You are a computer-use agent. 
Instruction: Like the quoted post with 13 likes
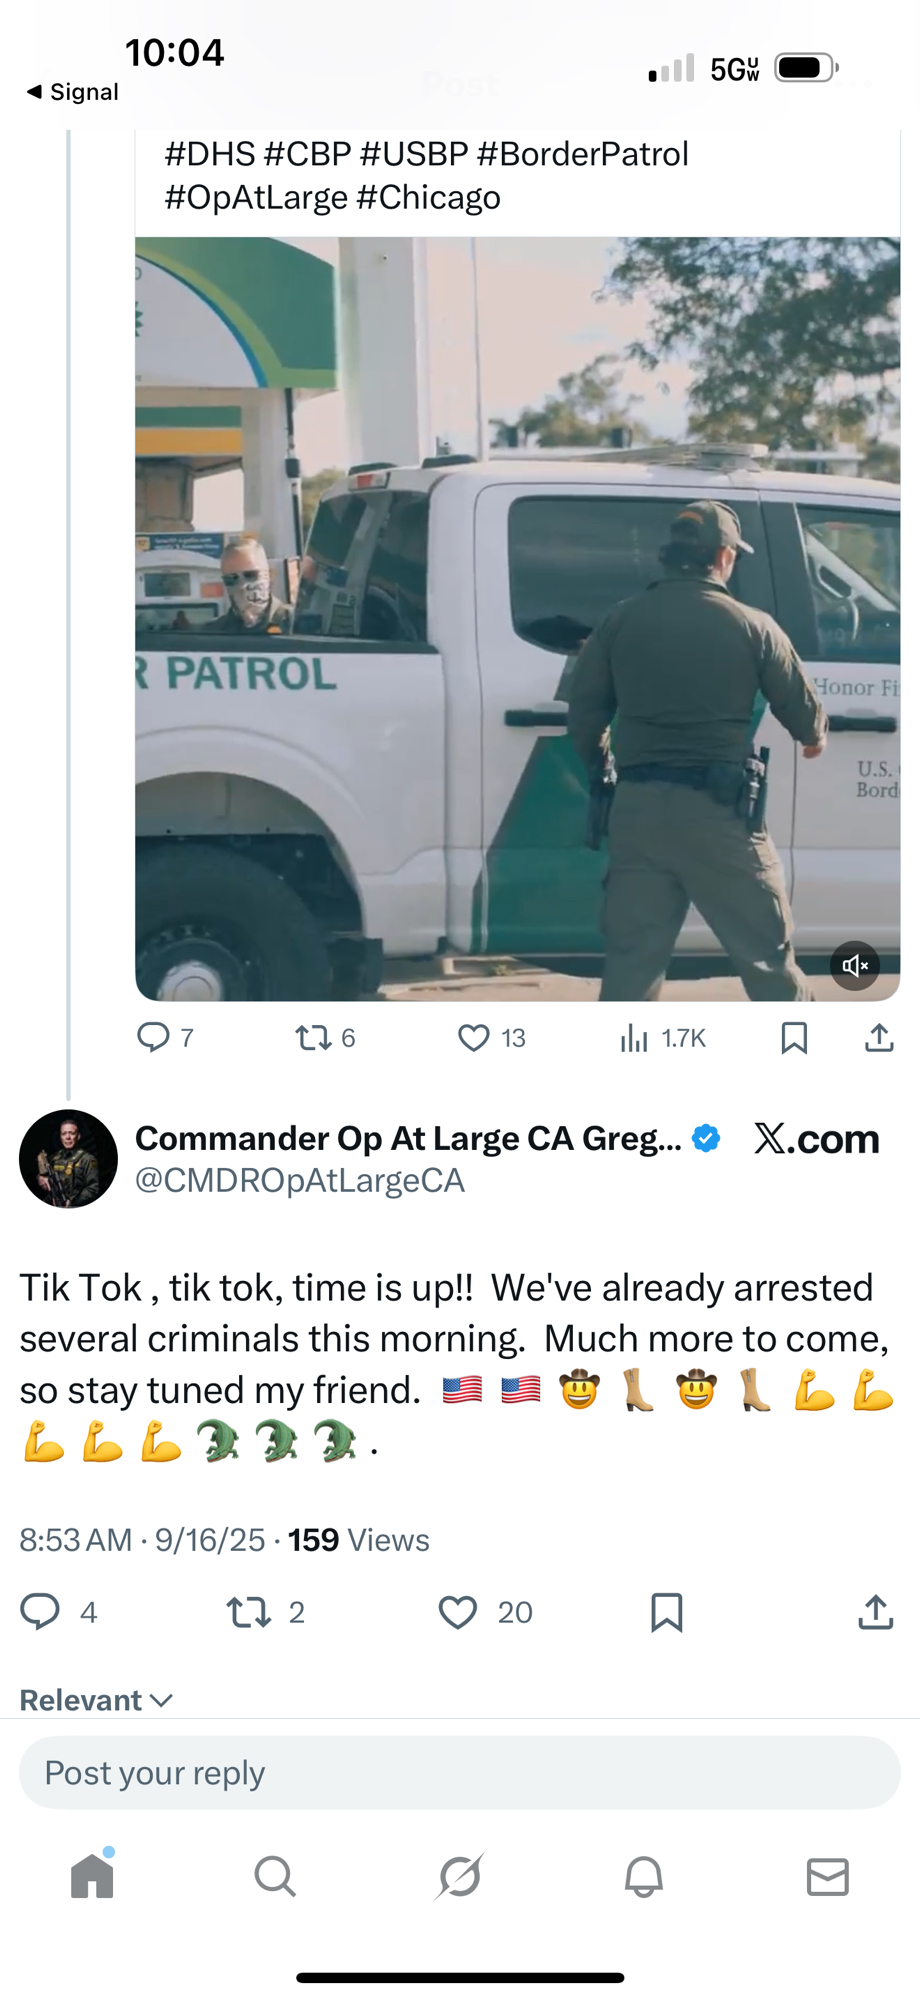(474, 1038)
